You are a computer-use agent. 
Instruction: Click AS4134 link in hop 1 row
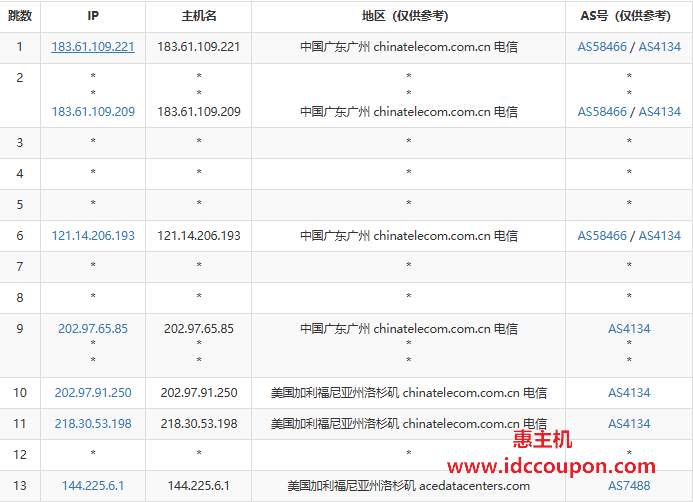click(659, 47)
